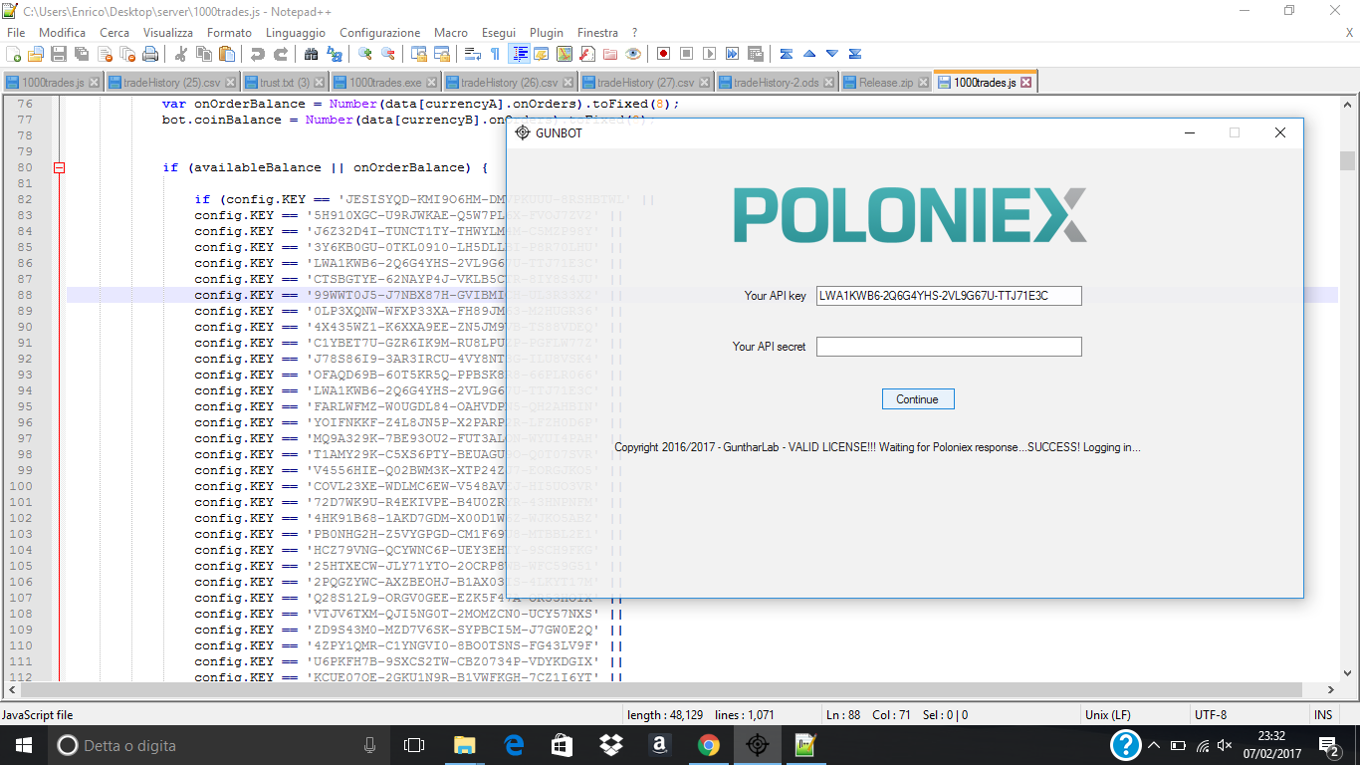Click the macro Playback icon
1360x765 pixels.
[x=709, y=54]
